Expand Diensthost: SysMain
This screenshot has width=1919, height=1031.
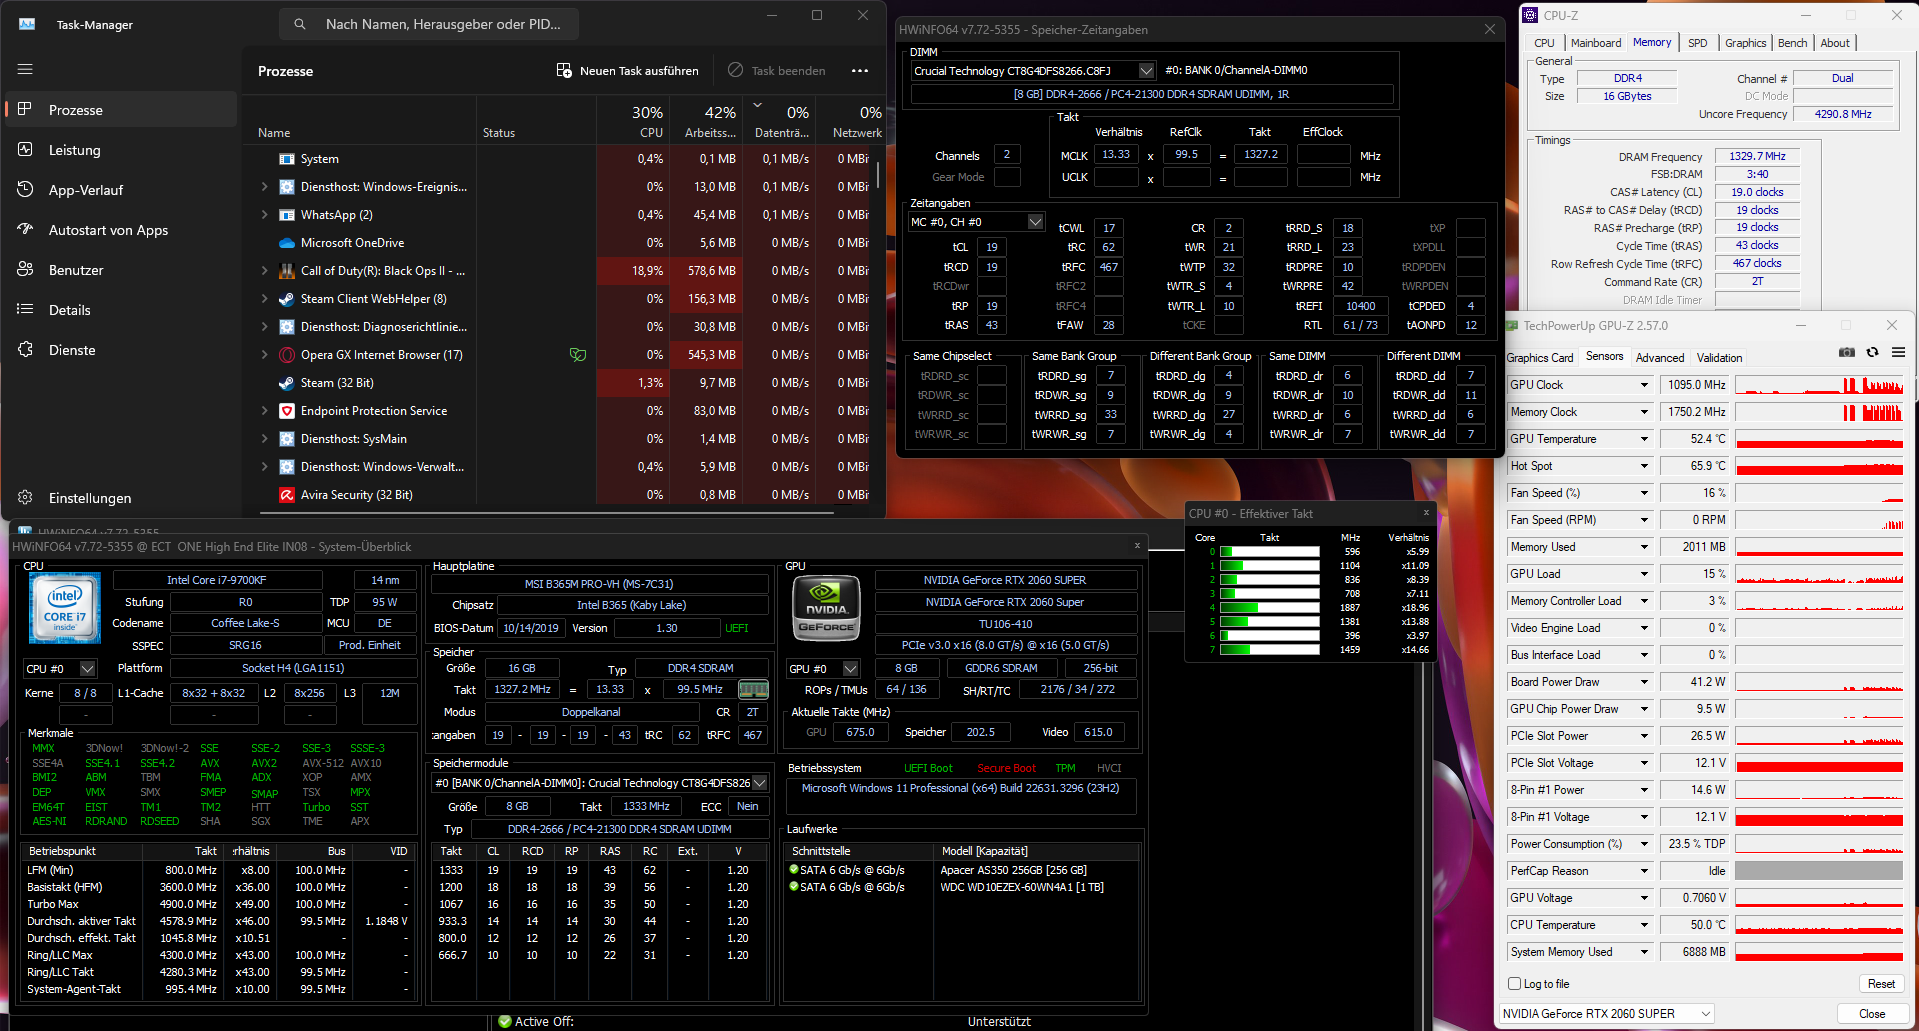pyautogui.click(x=265, y=439)
